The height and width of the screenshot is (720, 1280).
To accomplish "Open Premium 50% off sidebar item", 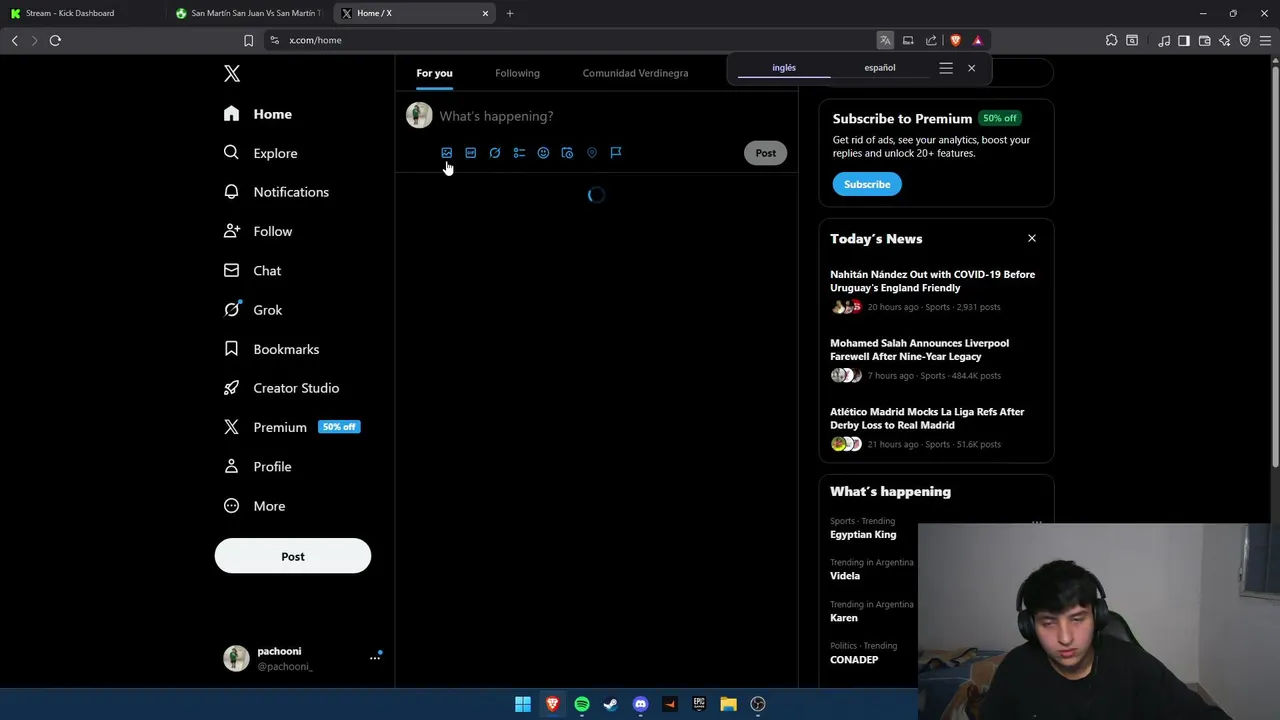I will point(292,427).
